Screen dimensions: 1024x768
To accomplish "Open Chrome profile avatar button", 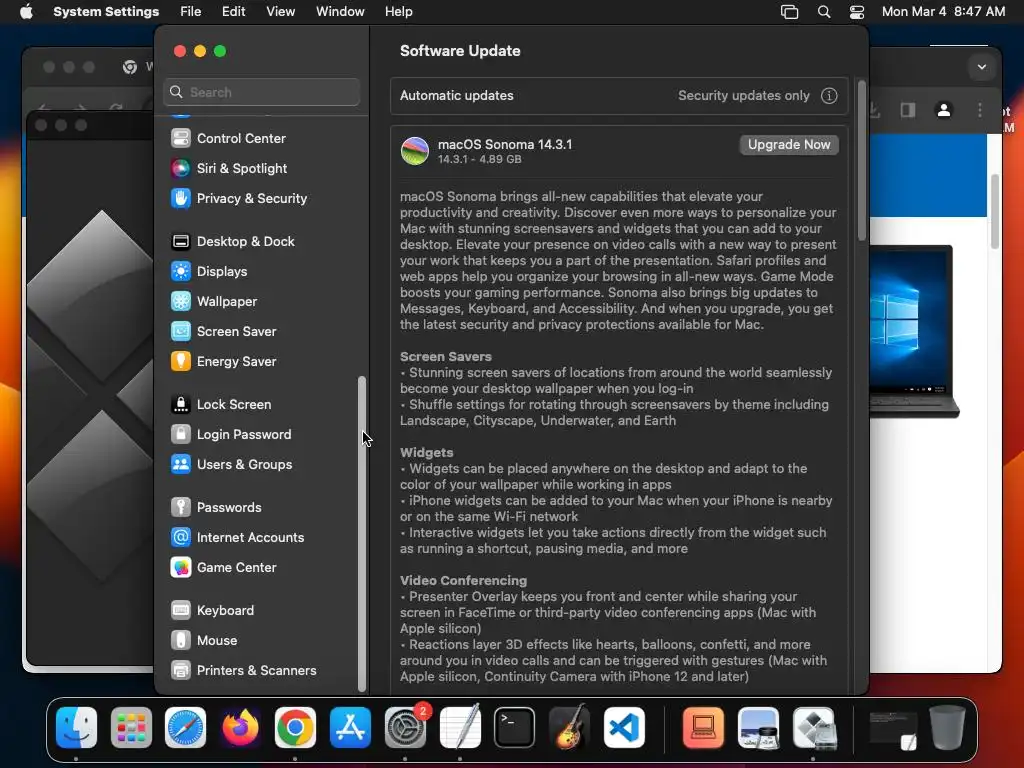I will click(943, 110).
